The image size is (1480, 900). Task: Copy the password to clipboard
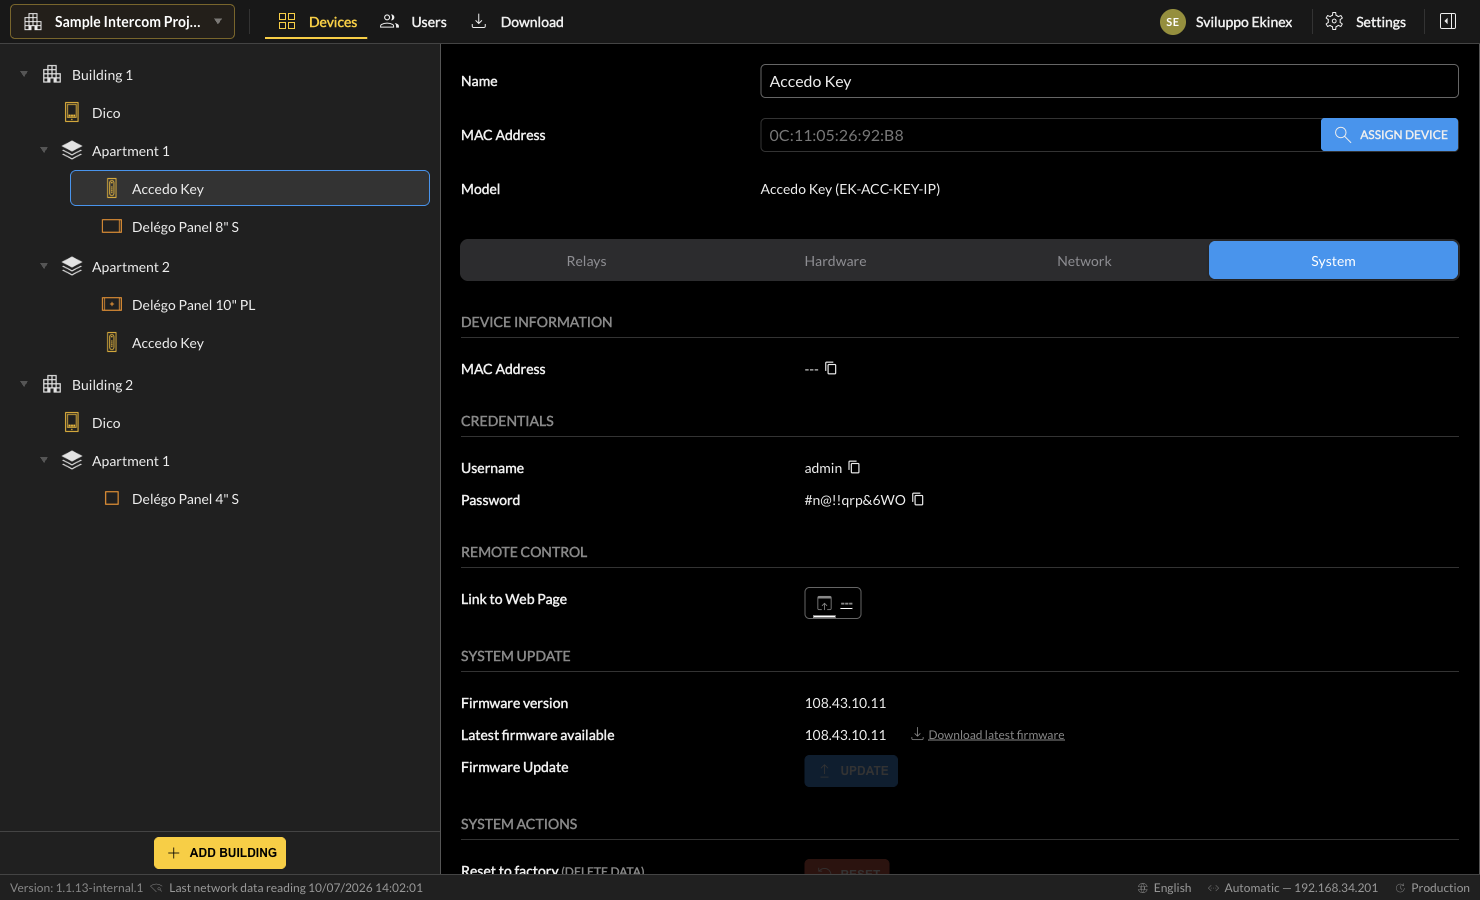[918, 499]
